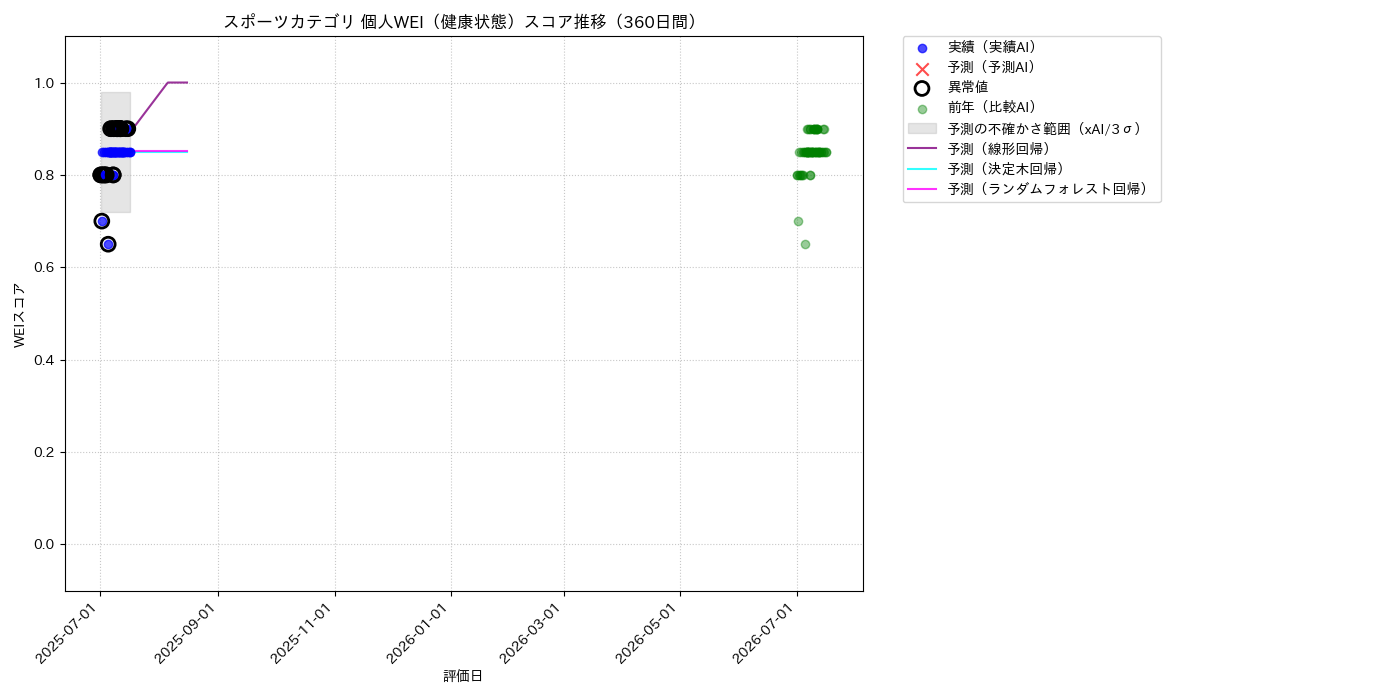Click the blue dot legend marker
Screen dimensions: 1400x700
tap(922, 48)
